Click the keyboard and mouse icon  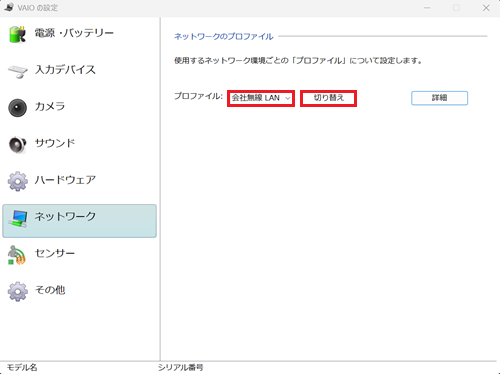click(18, 71)
